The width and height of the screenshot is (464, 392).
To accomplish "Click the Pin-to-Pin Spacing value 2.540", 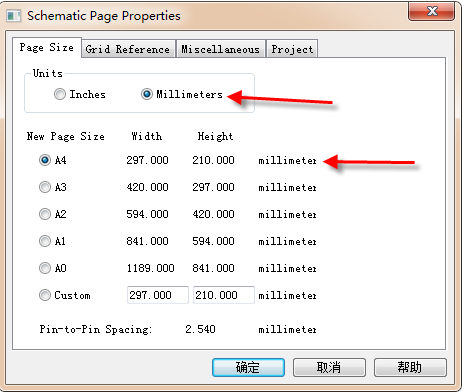I will [200, 329].
